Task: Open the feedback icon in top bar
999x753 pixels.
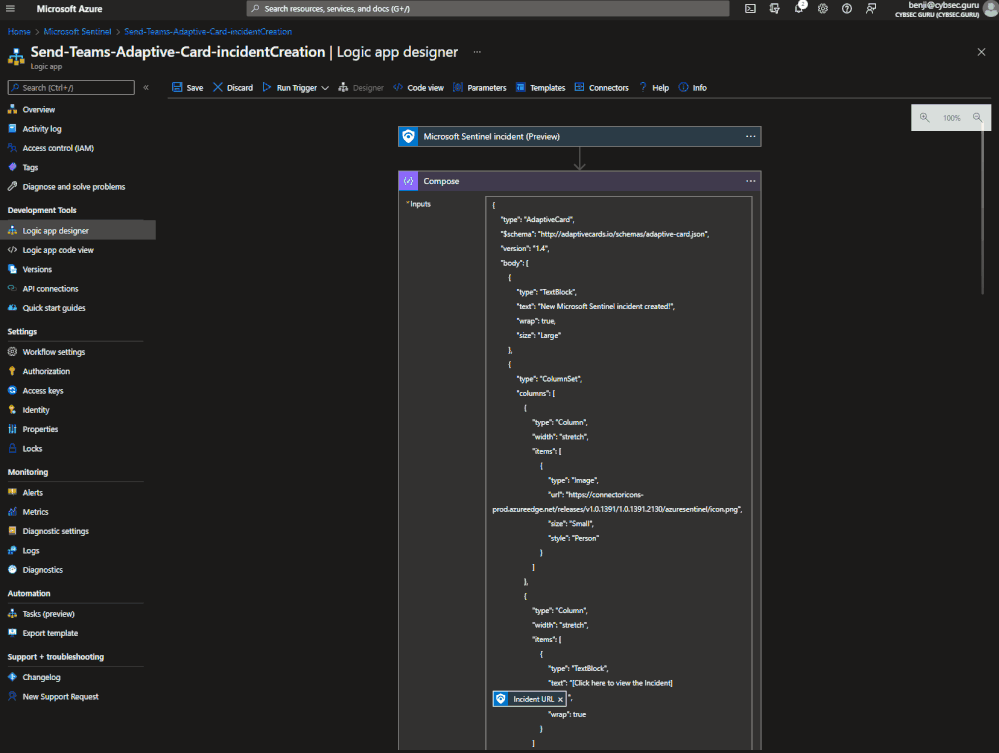Action: pyautogui.click(x=871, y=9)
